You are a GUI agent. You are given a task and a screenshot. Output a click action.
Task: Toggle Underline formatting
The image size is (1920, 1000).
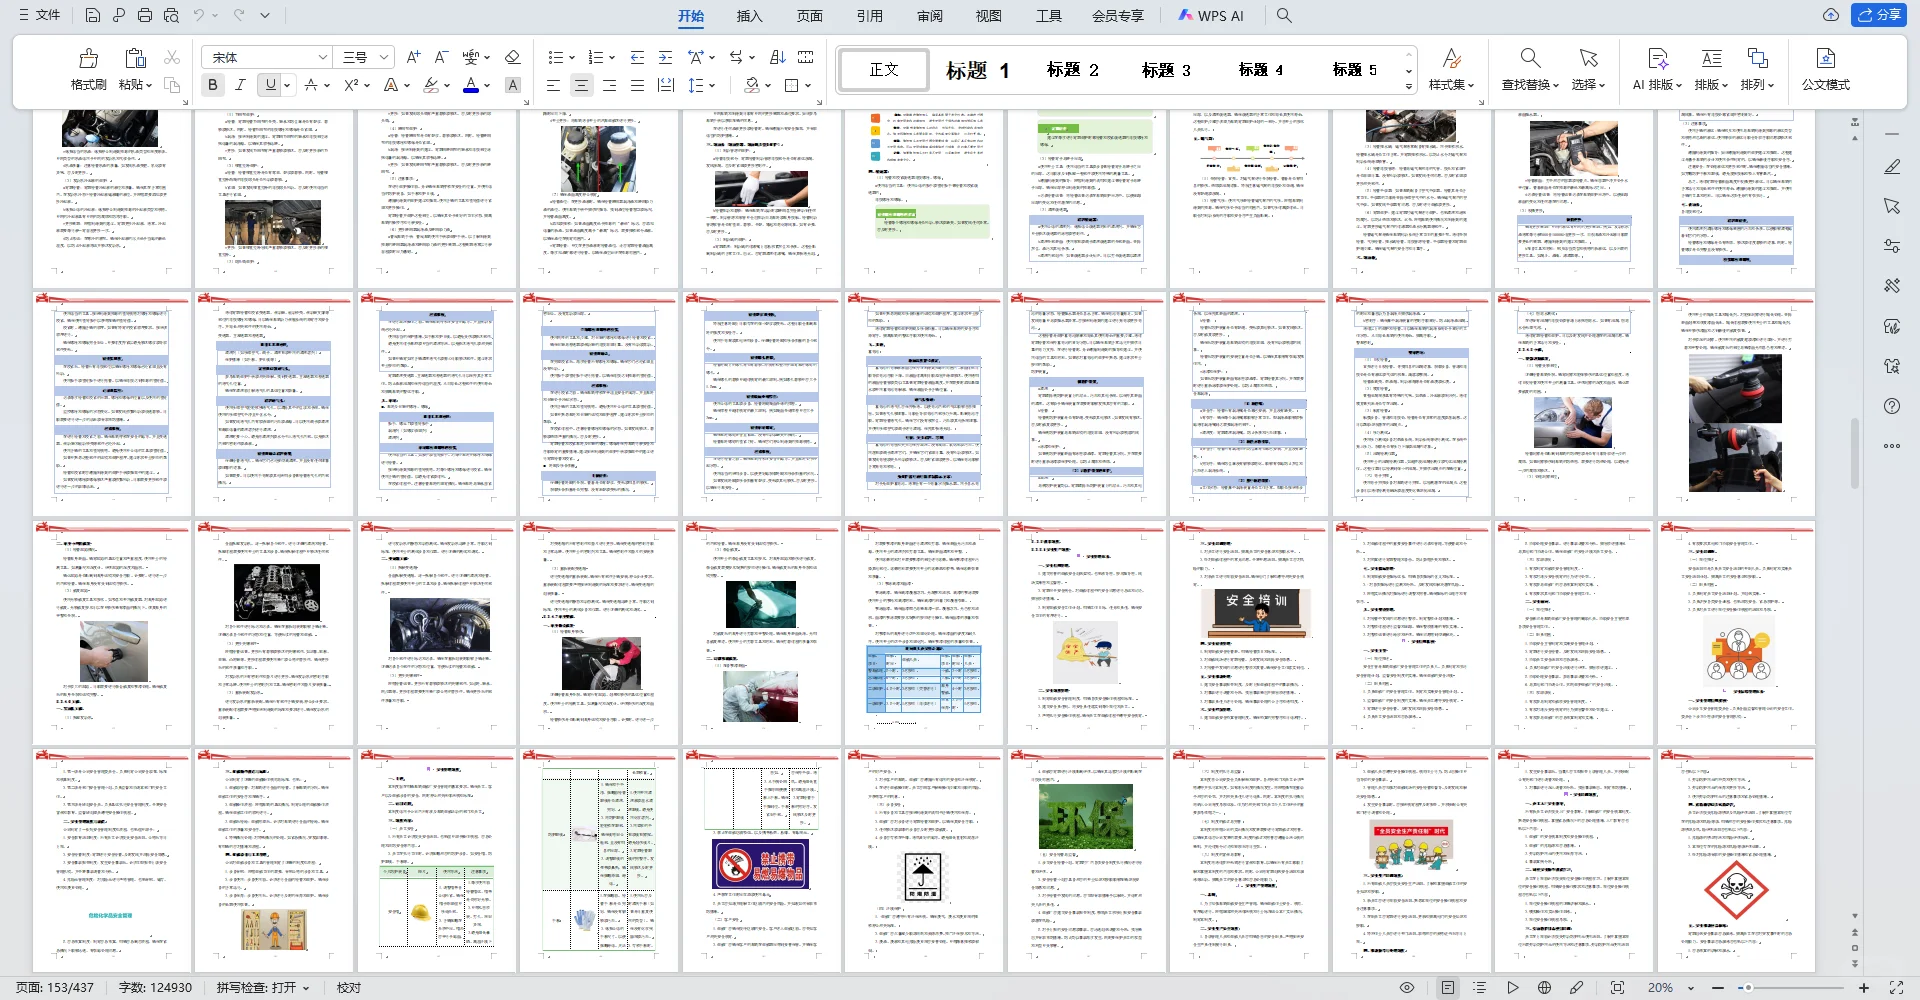click(x=269, y=85)
